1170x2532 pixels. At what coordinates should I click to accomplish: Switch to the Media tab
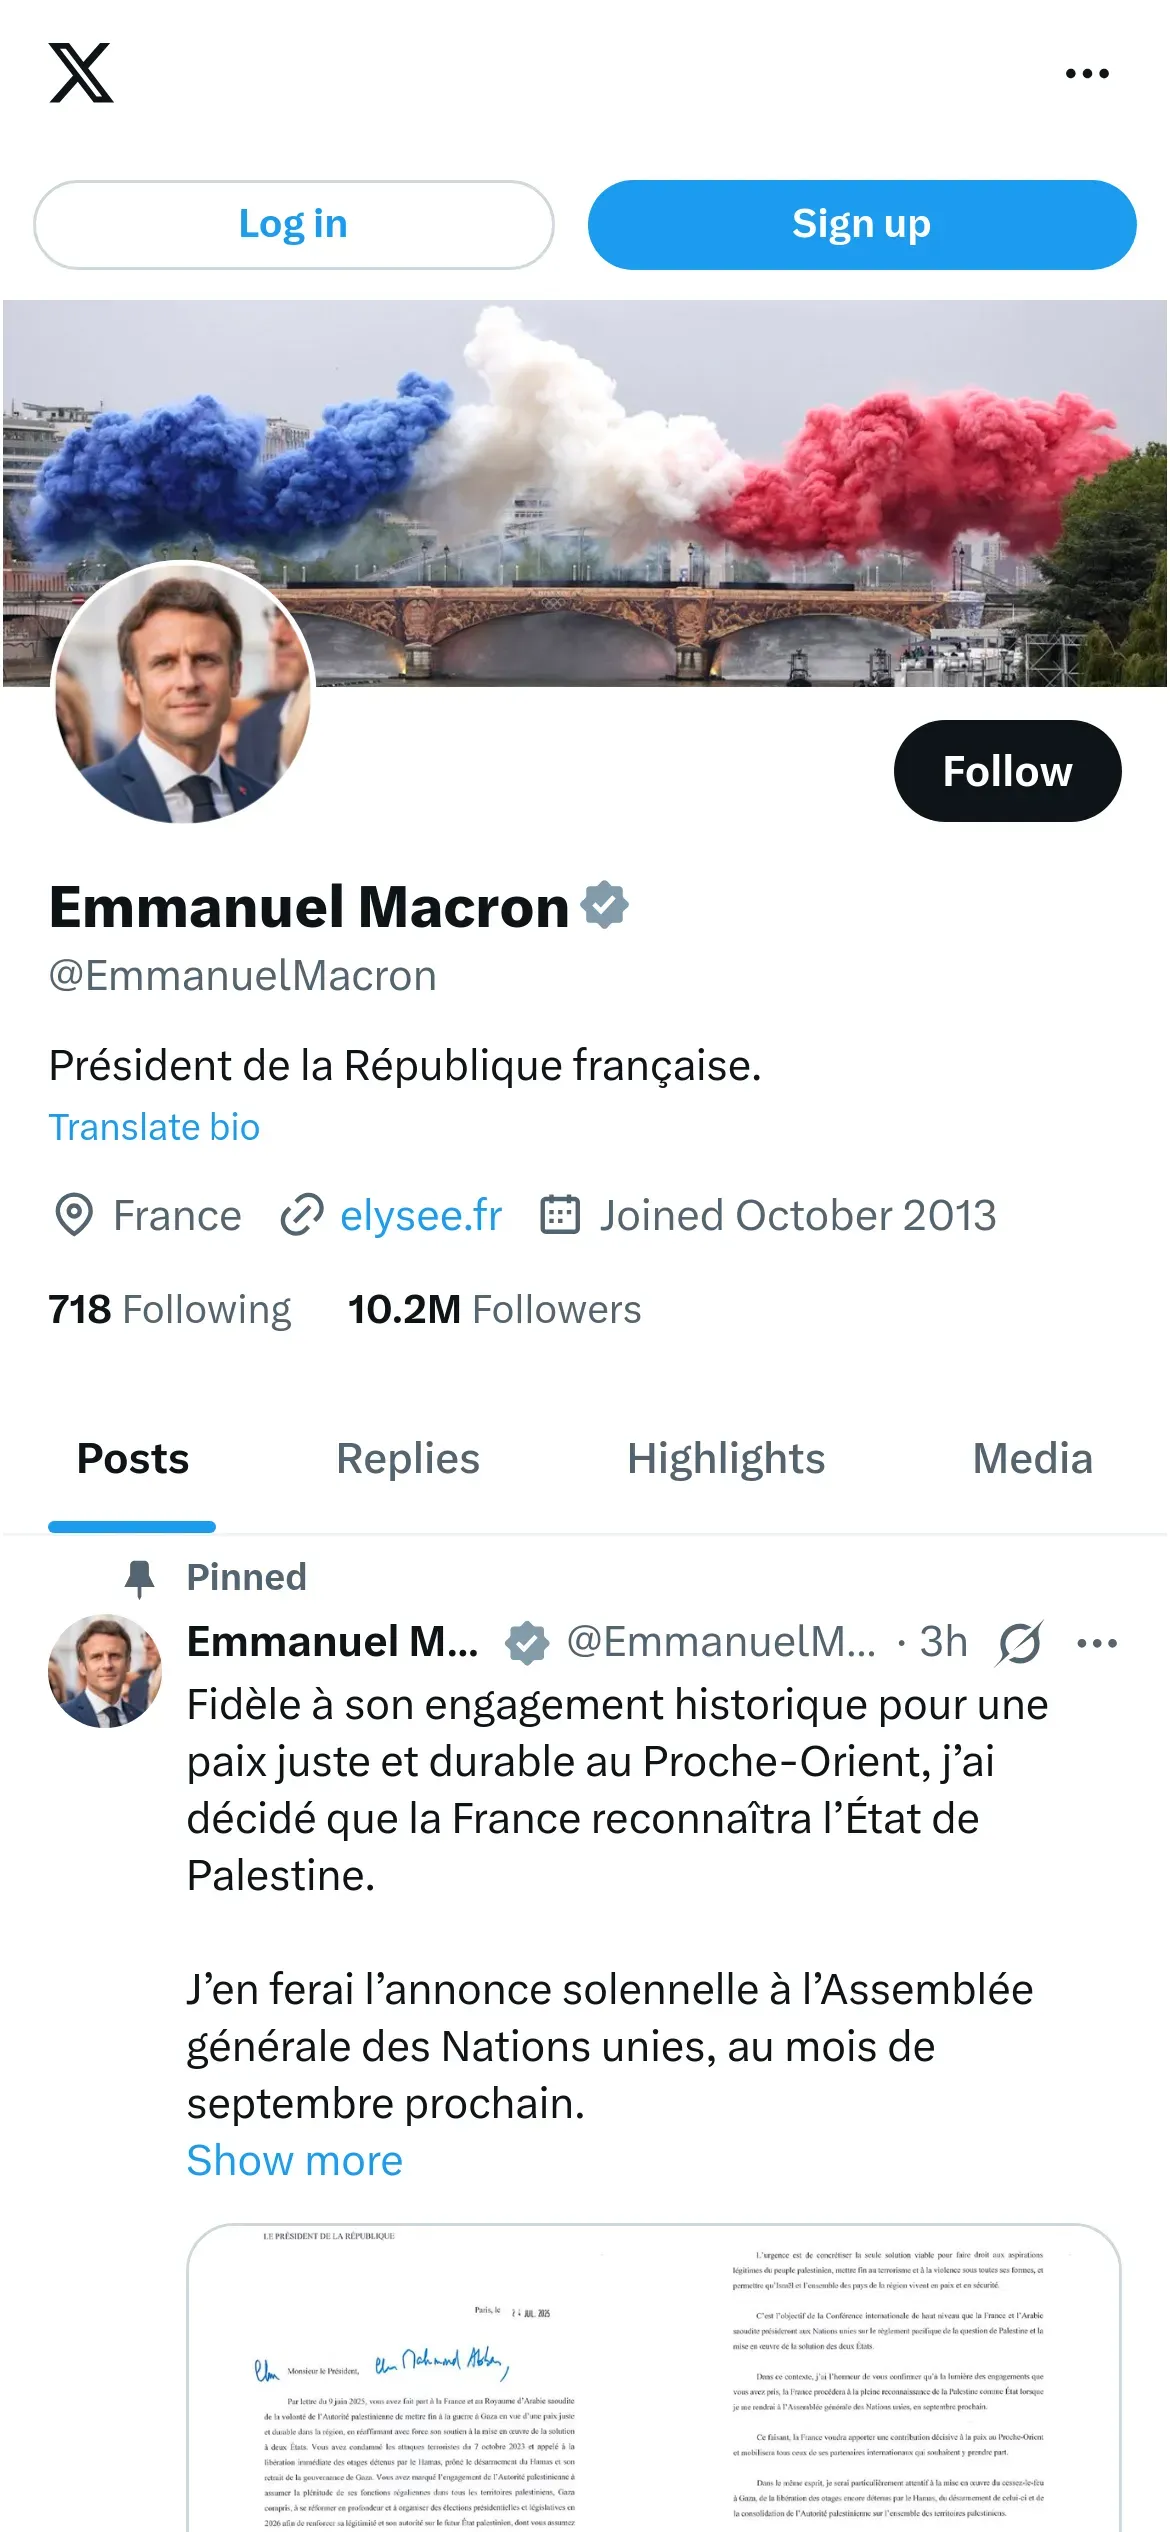1032,1458
